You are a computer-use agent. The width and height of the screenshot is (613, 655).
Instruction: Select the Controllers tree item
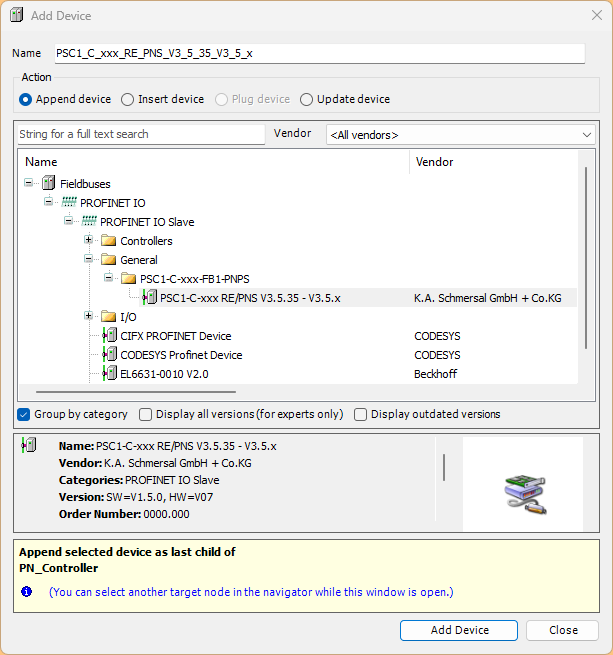(x=146, y=241)
